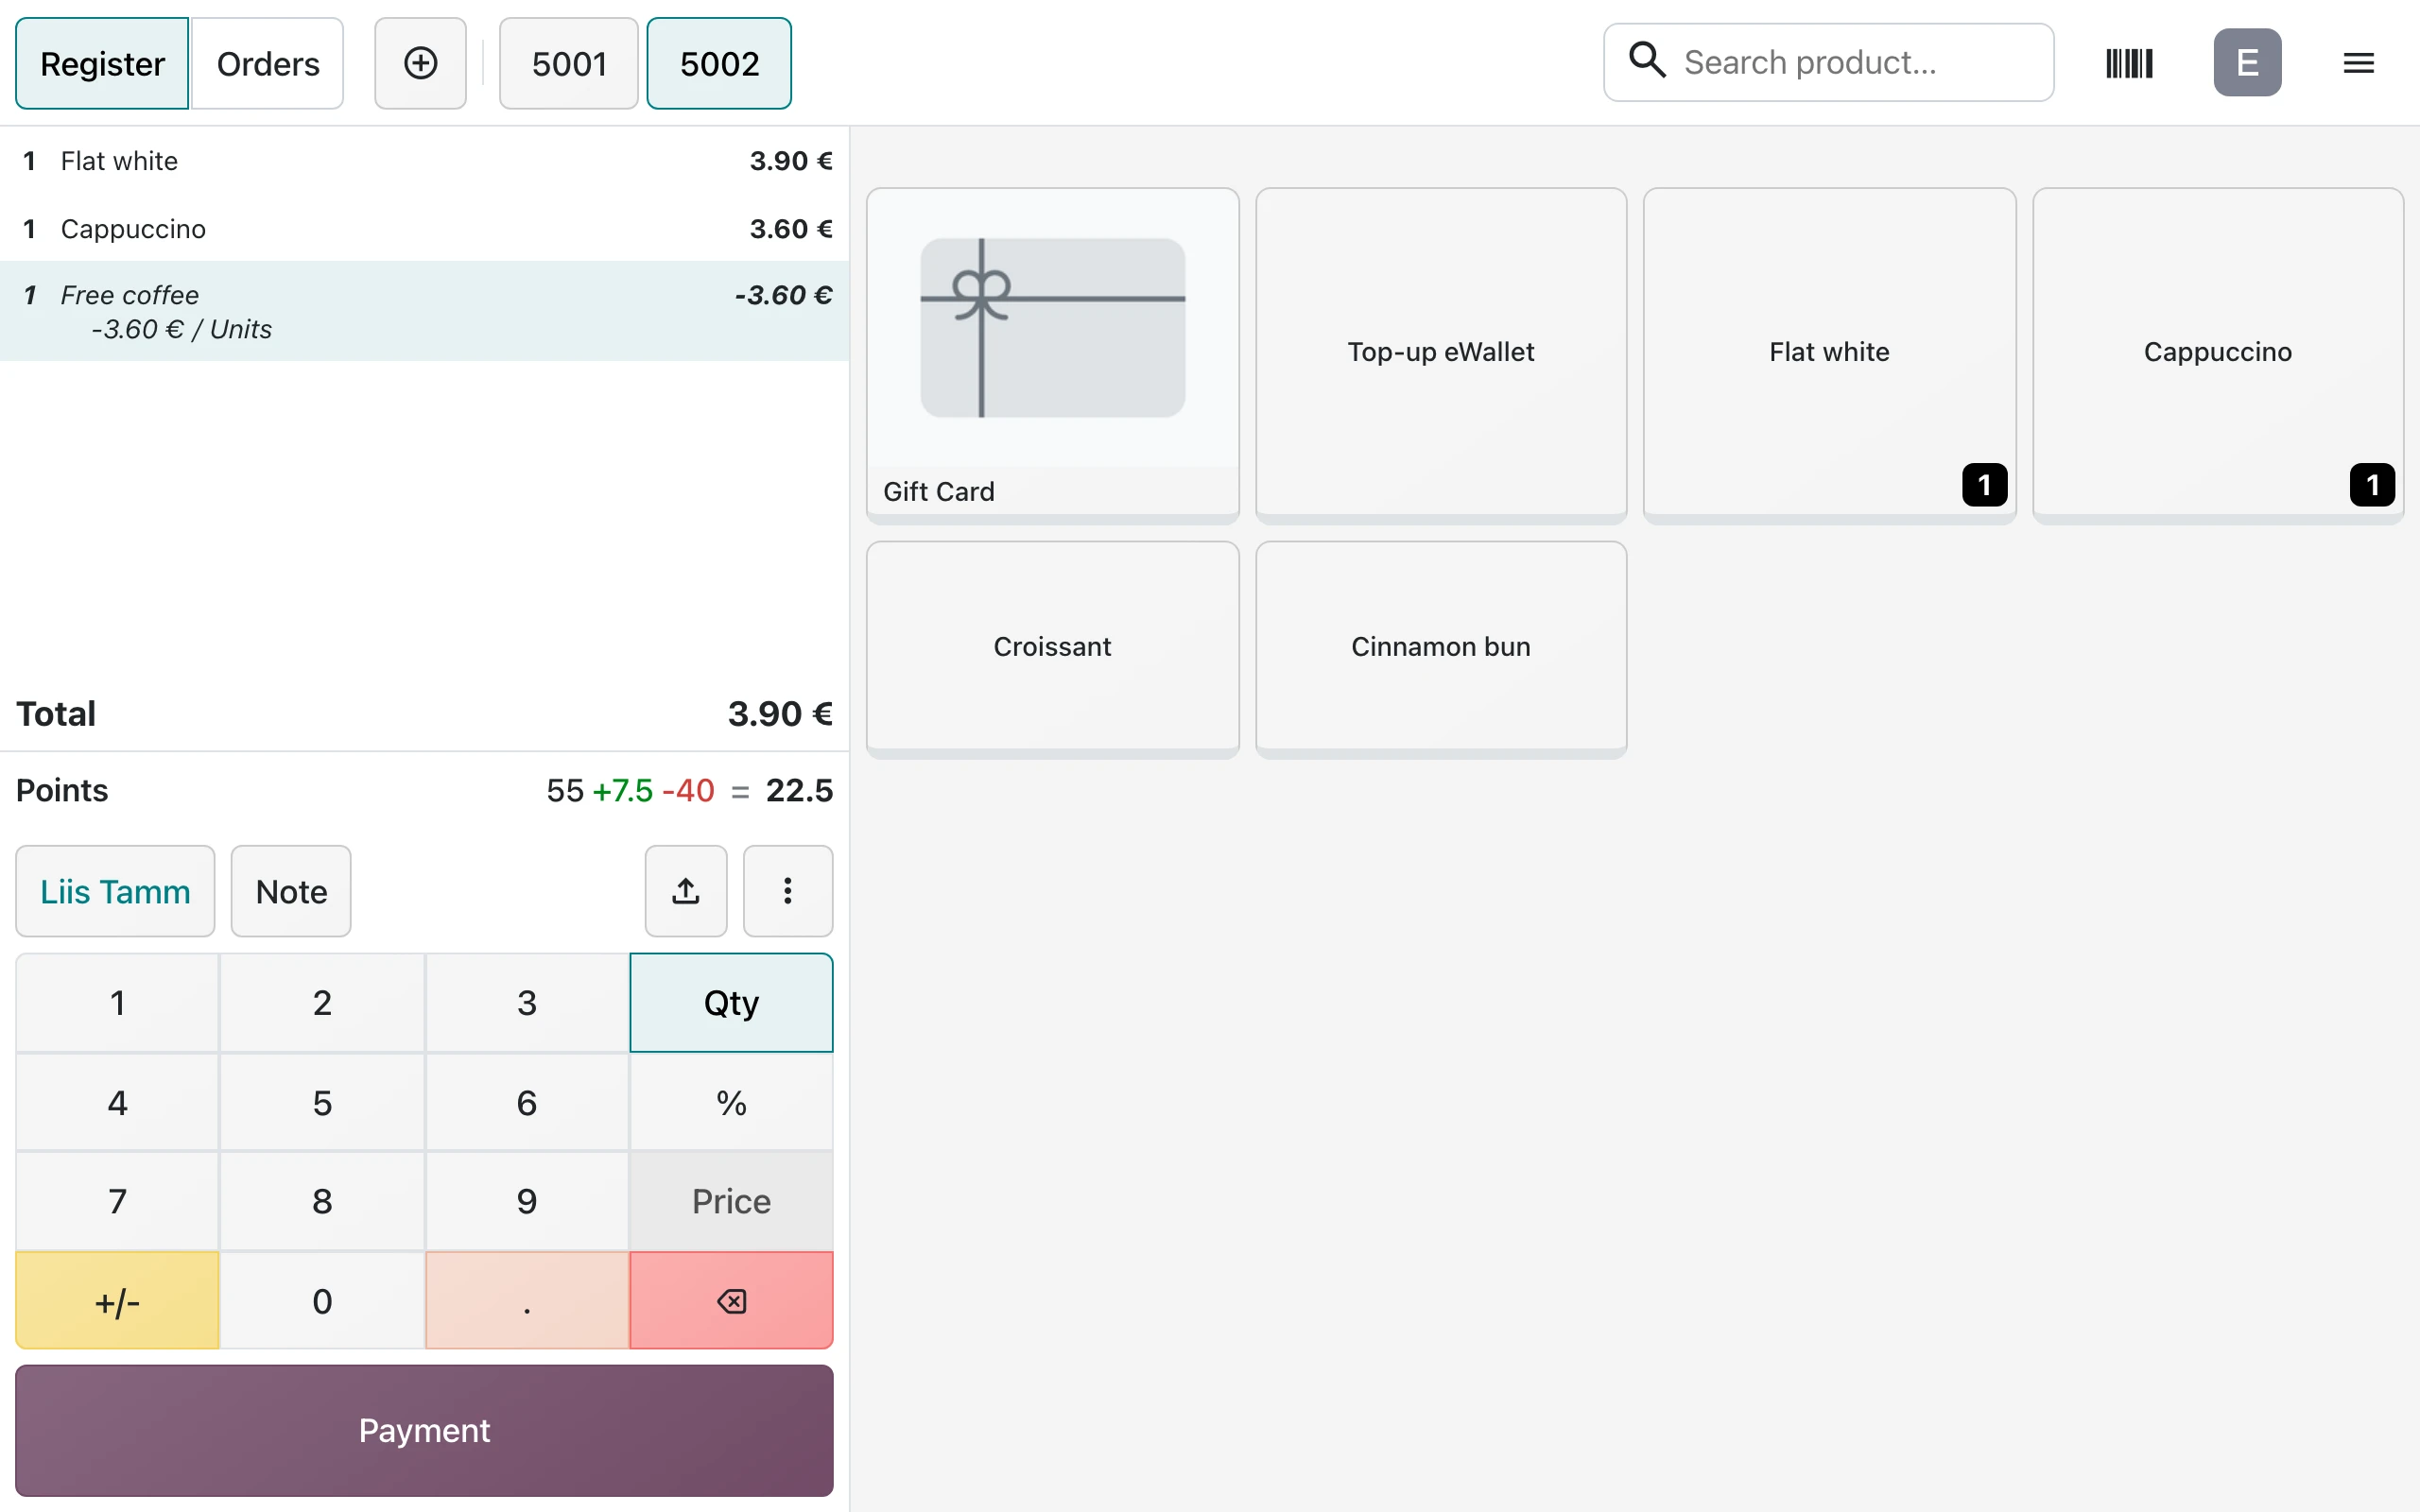Open order 5001
The width and height of the screenshot is (2420, 1512).
(x=569, y=63)
